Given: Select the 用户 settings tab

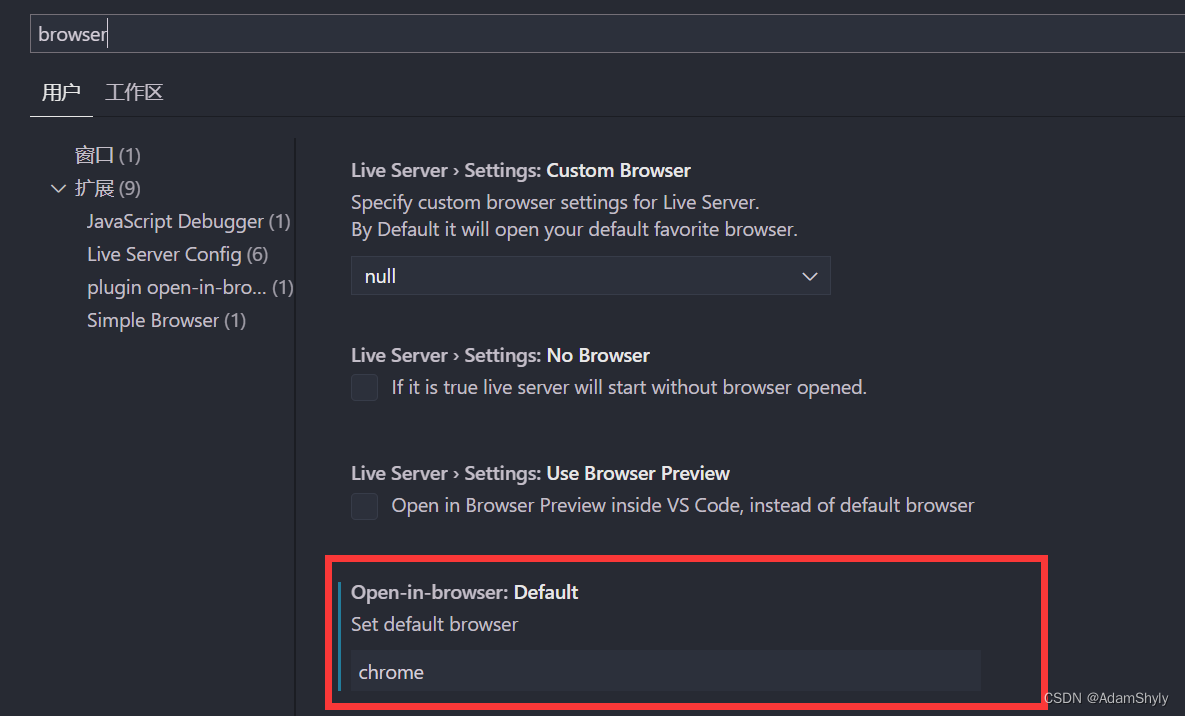Looking at the screenshot, I should pyautogui.click(x=61, y=92).
